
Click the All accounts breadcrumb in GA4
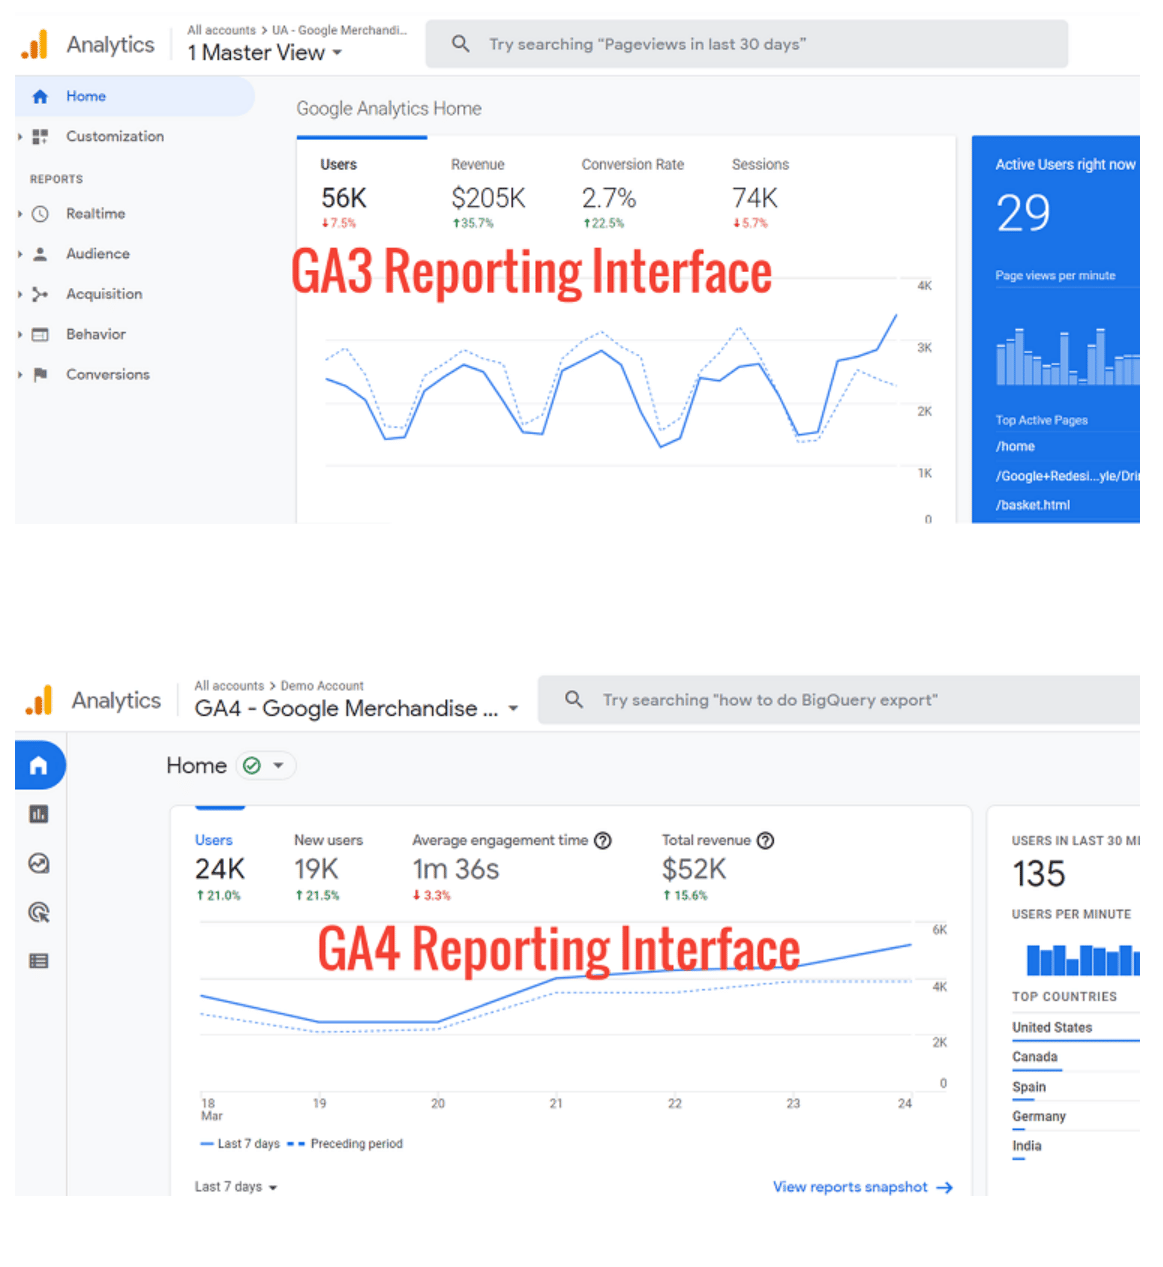229,686
